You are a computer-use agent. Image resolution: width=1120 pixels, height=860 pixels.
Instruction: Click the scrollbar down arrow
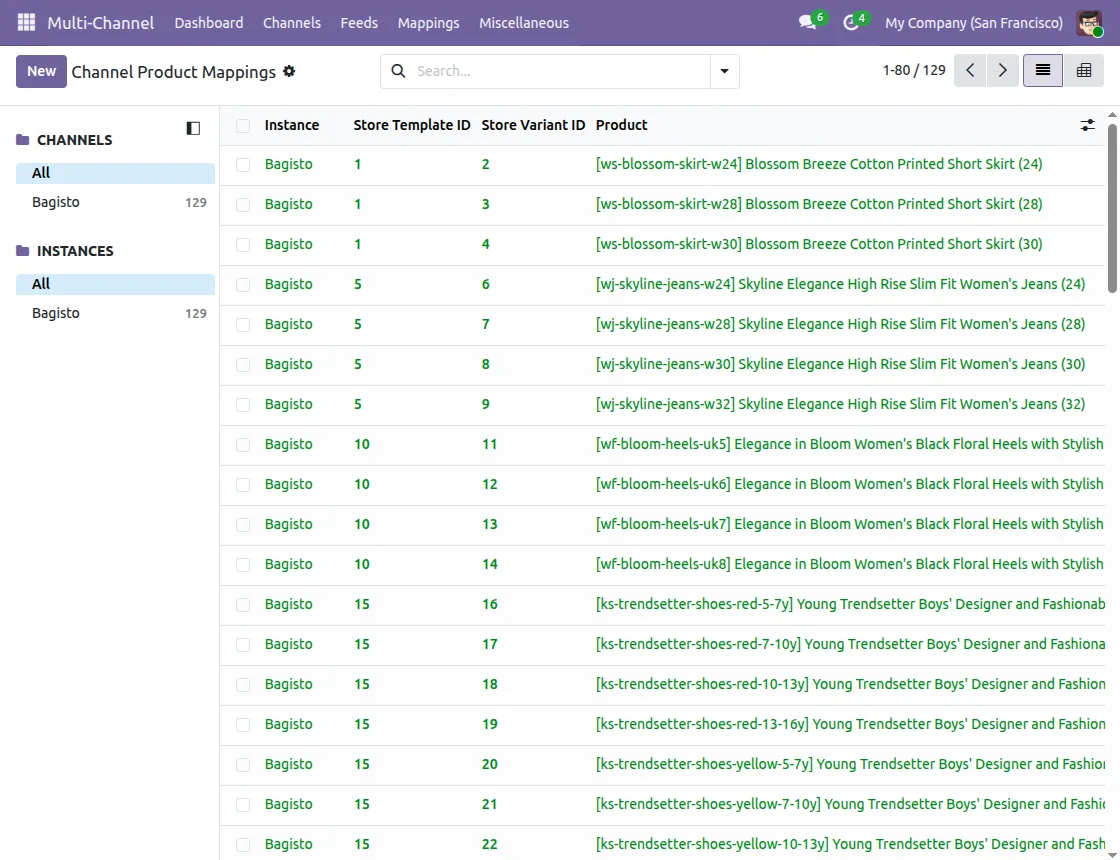(1112, 854)
